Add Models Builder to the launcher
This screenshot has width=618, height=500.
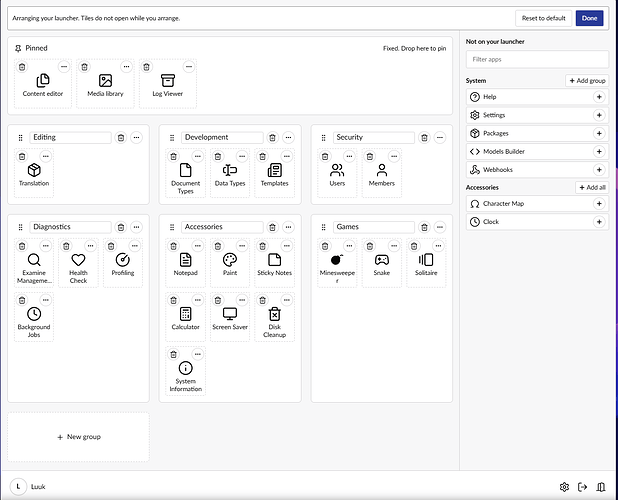point(599,152)
